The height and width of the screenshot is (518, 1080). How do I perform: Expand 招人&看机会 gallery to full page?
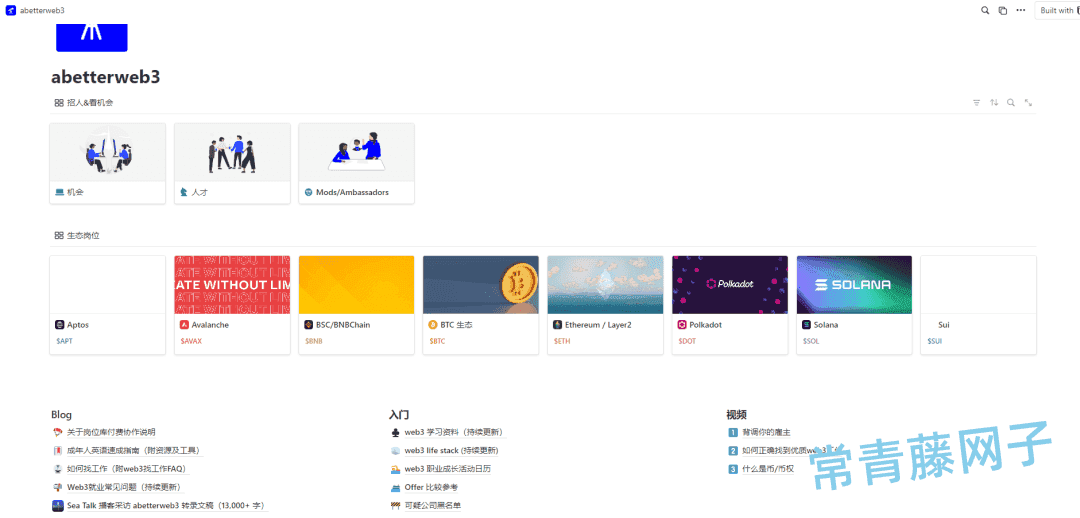[1028, 103]
